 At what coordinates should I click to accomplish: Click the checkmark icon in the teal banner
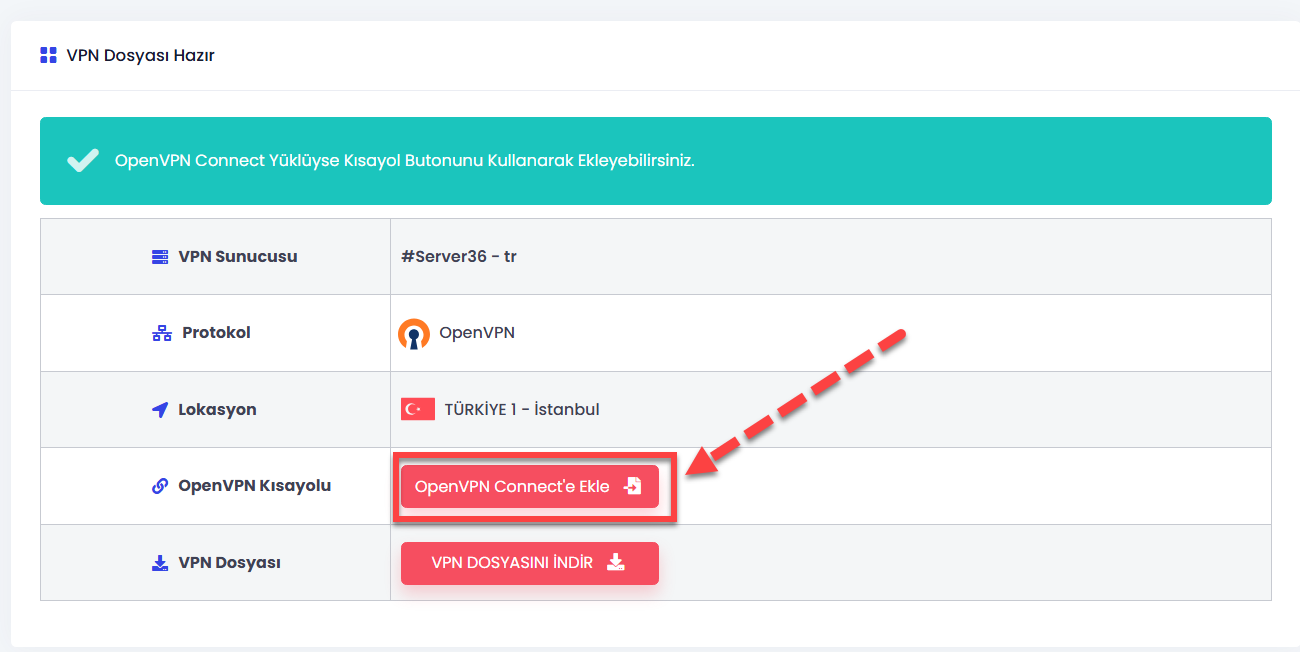click(x=83, y=160)
